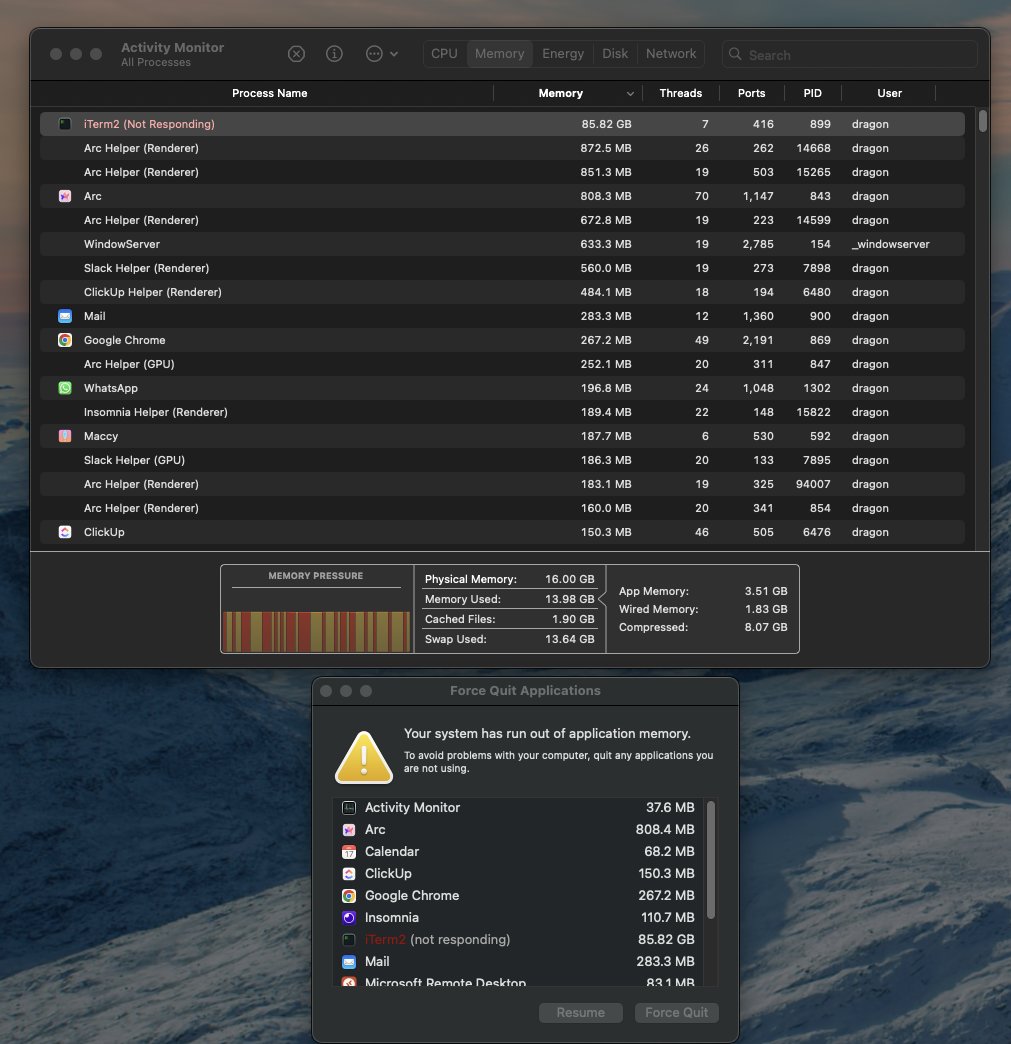Screen dimensions: 1011x1044
Task: Select iTerm2 (not responding) in Force Quit list
Action: [519, 939]
